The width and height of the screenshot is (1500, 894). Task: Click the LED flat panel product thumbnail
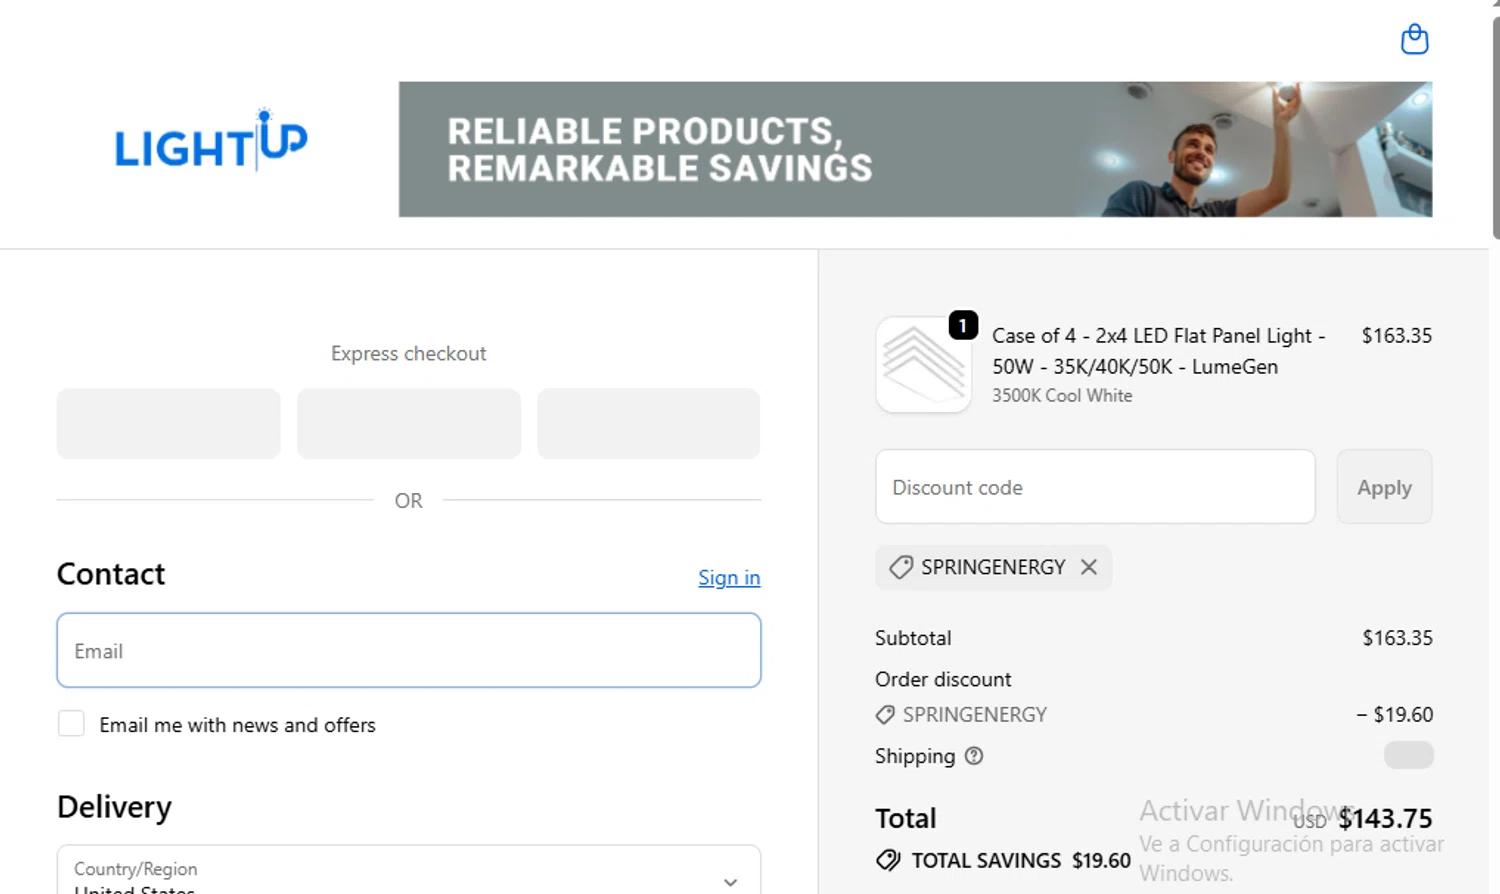click(x=923, y=365)
